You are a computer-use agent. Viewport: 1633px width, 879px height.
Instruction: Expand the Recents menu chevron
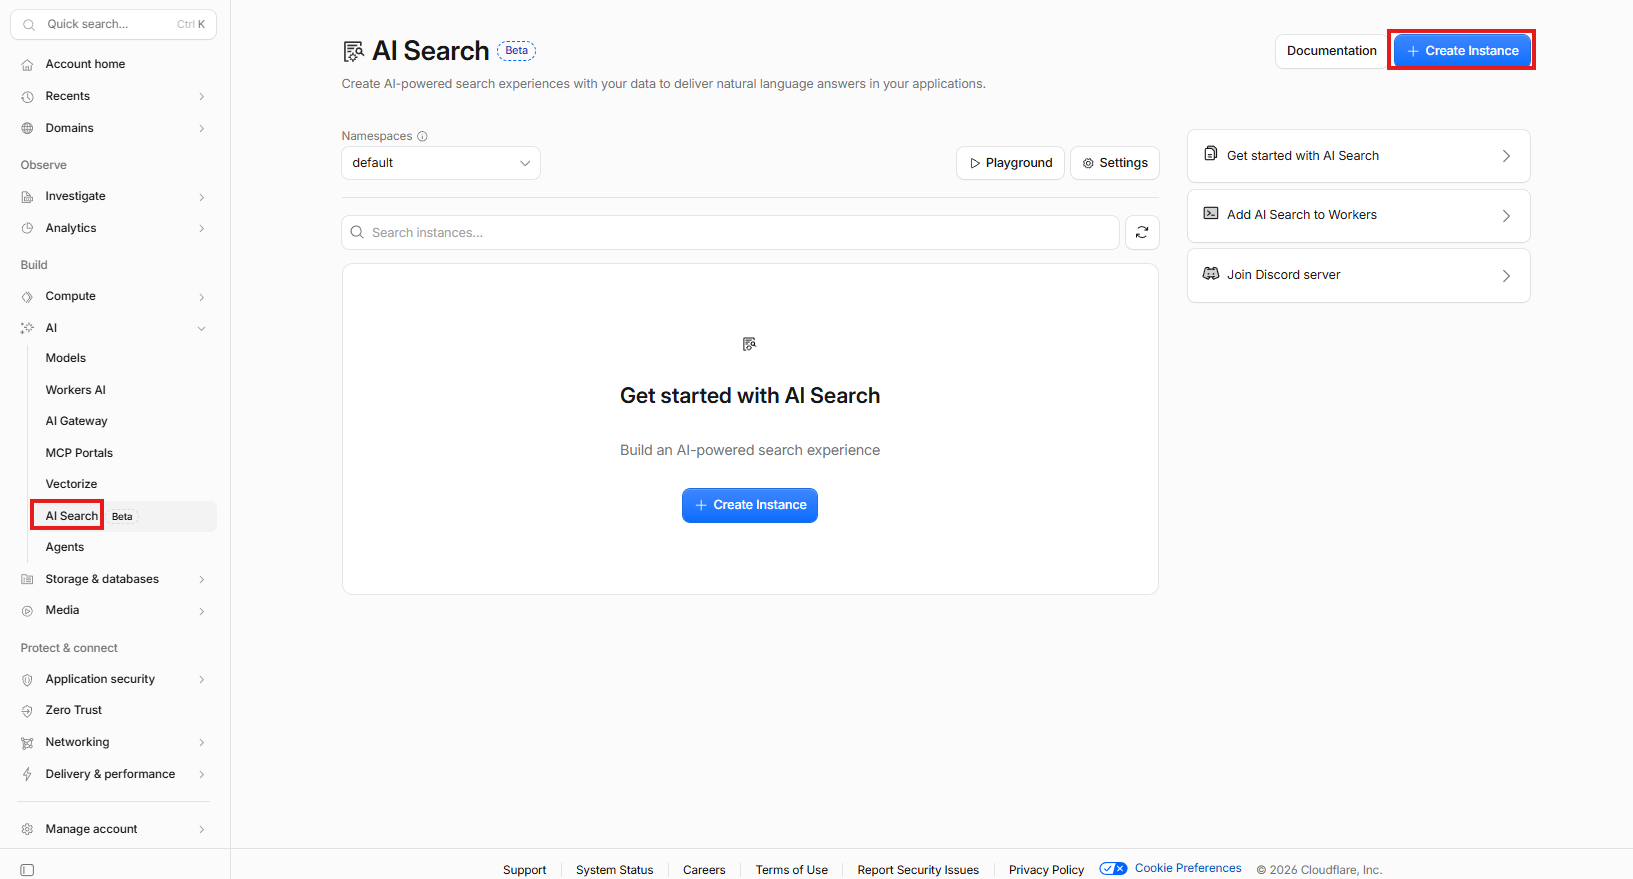(x=202, y=97)
